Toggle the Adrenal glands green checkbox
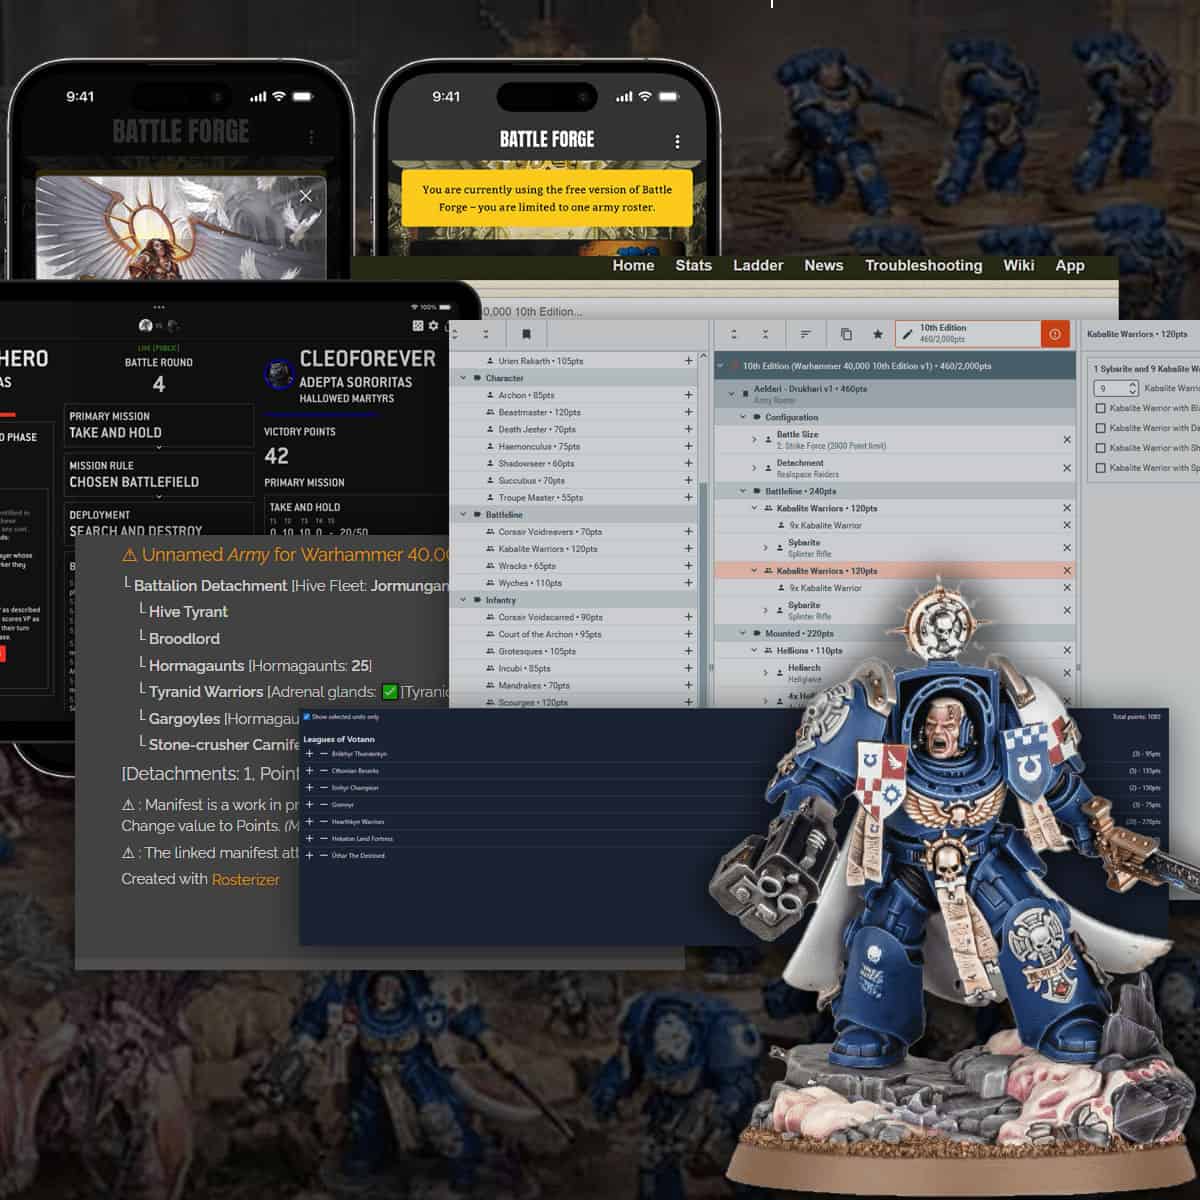The height and width of the screenshot is (1200, 1200). click(x=390, y=691)
